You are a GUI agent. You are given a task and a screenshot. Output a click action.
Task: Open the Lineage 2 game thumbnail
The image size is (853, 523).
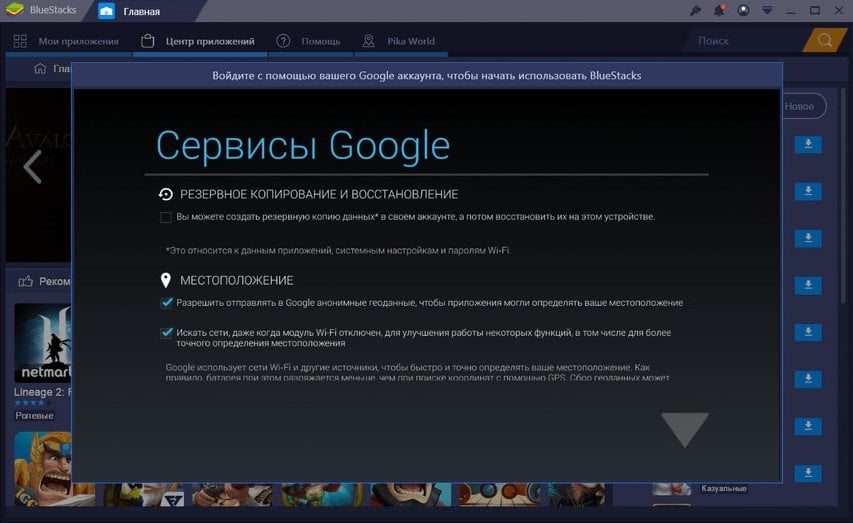coord(43,343)
